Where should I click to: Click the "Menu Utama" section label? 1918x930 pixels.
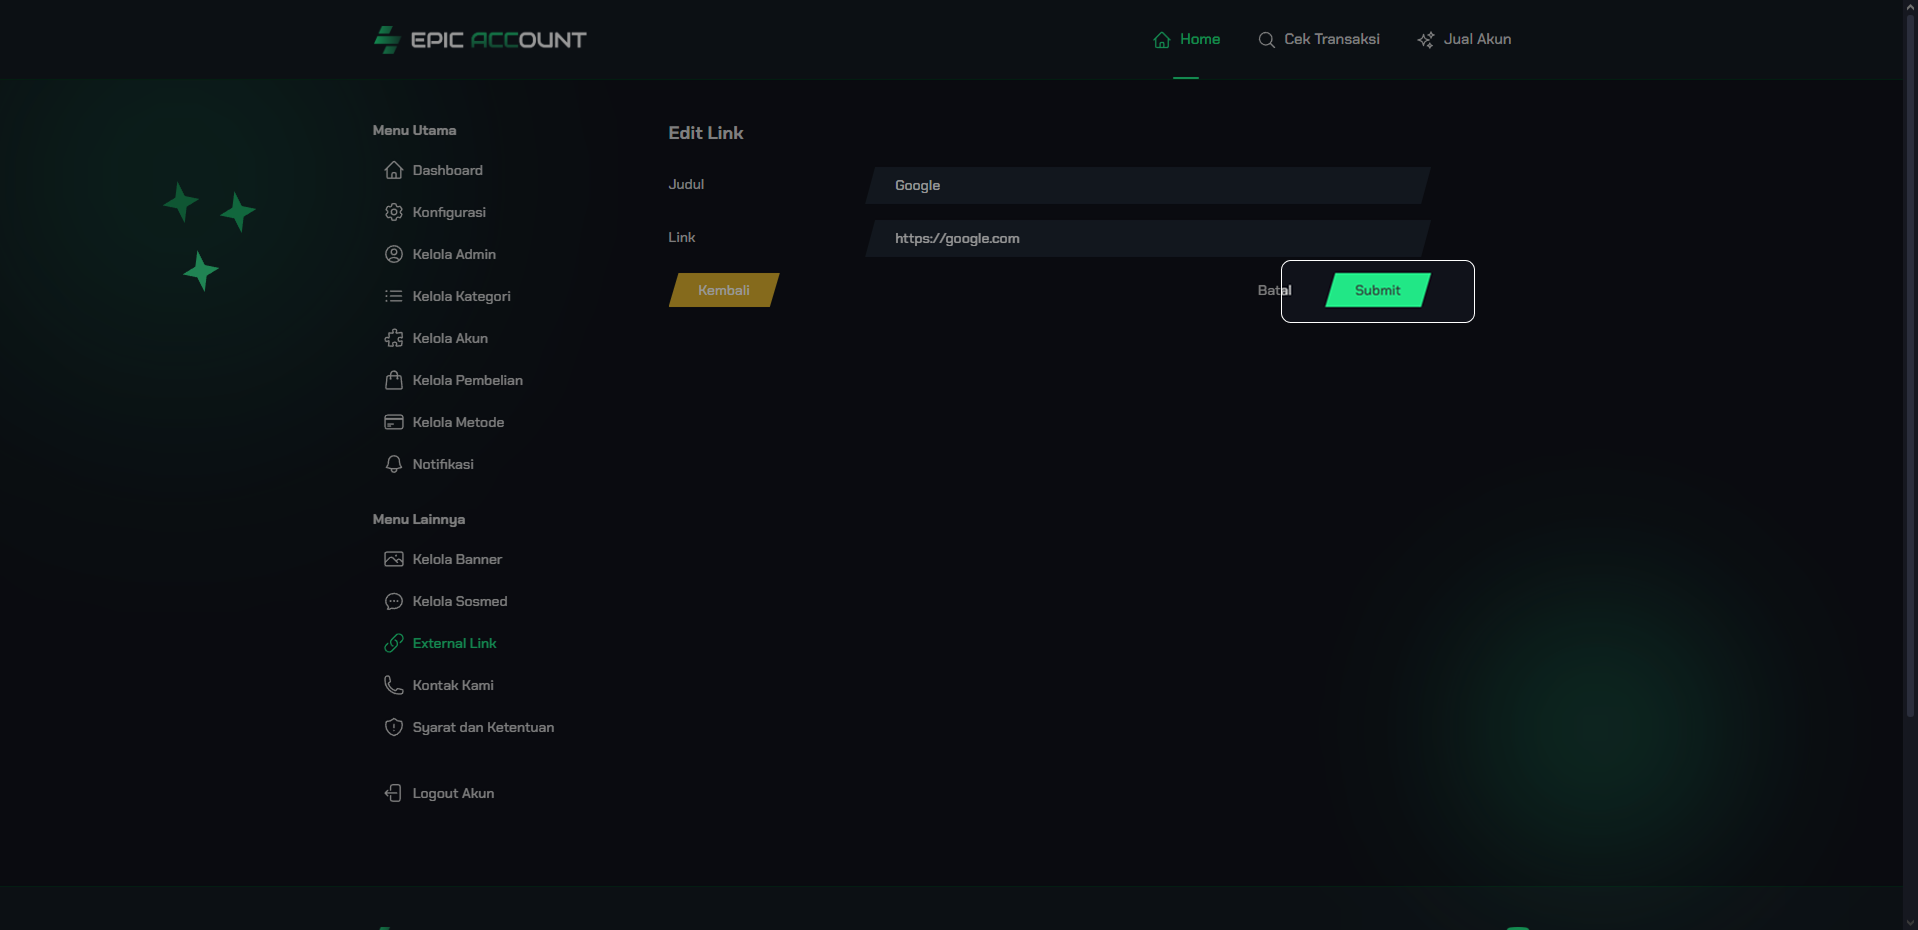click(414, 130)
